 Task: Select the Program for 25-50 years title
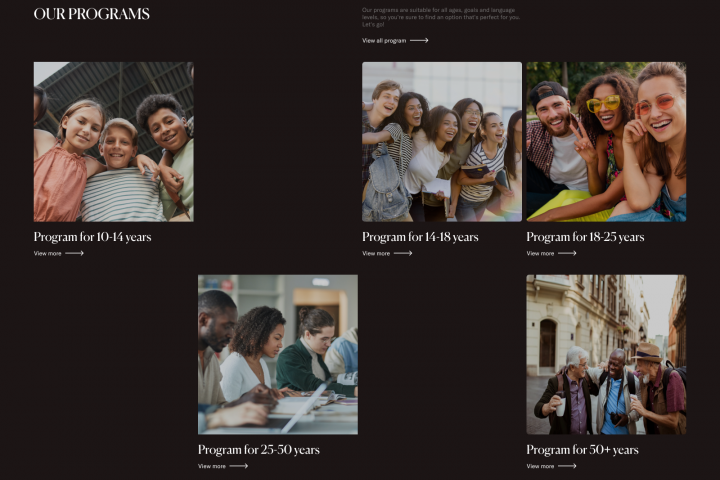259,450
